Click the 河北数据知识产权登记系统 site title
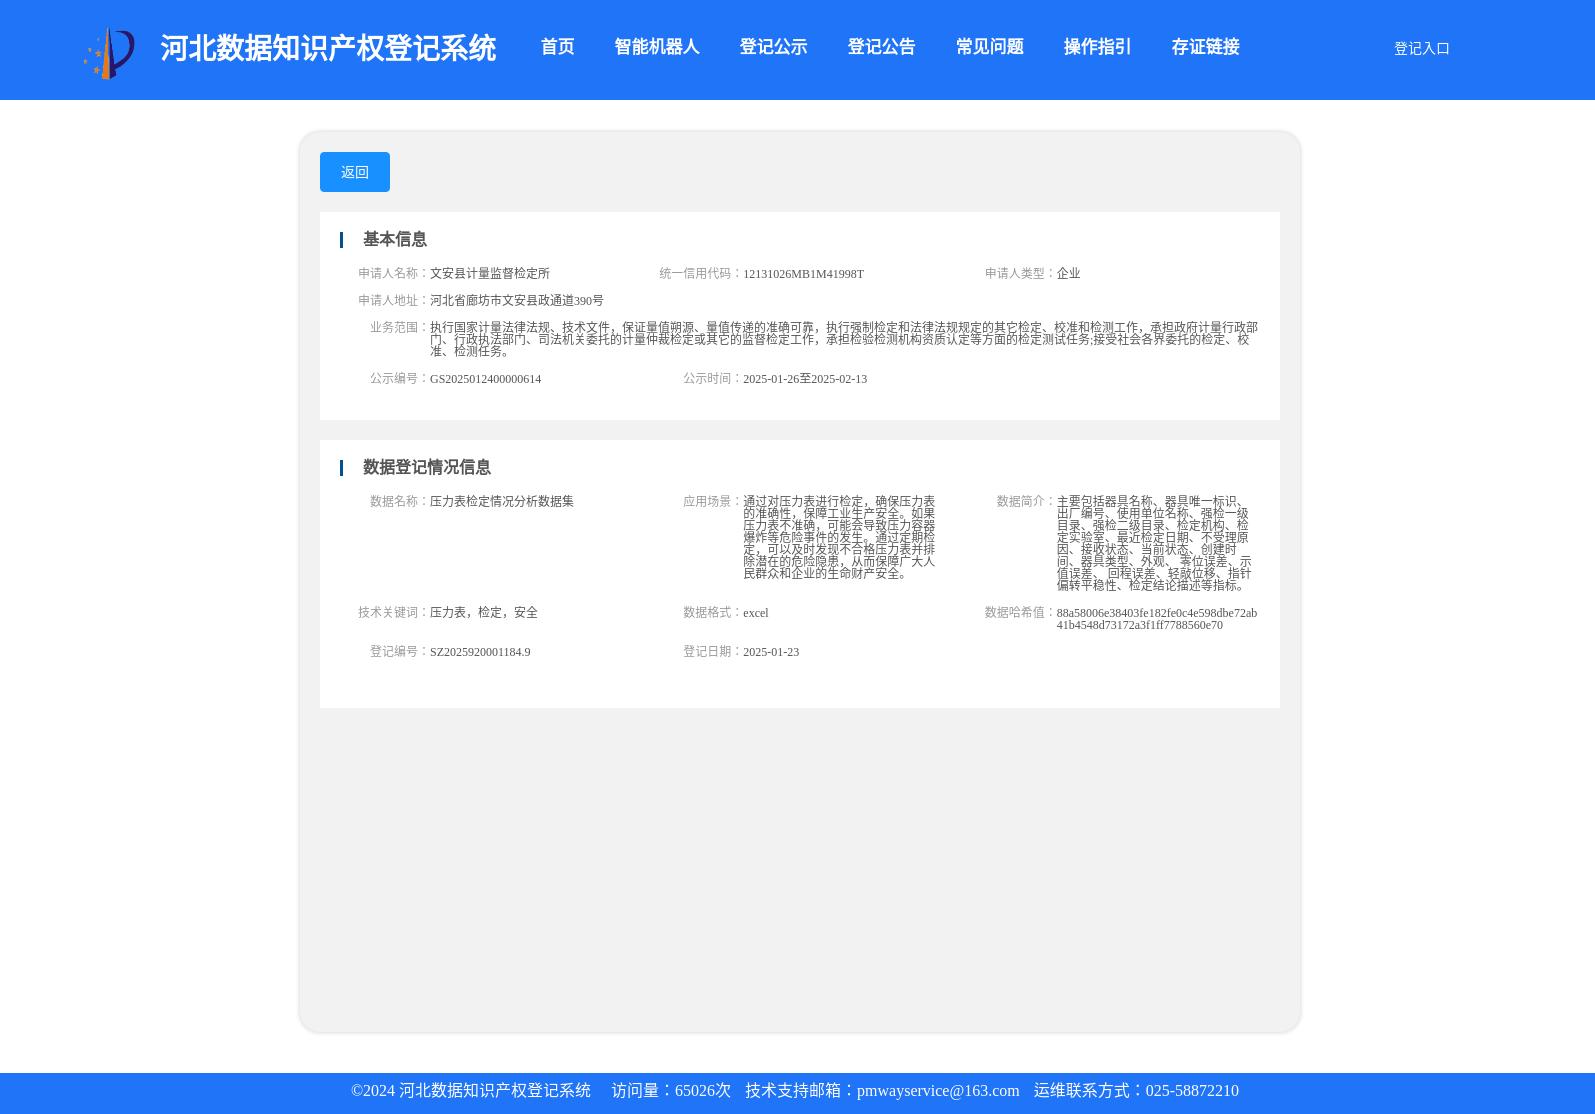Screen dimensions: 1595x1114 tap(328, 48)
